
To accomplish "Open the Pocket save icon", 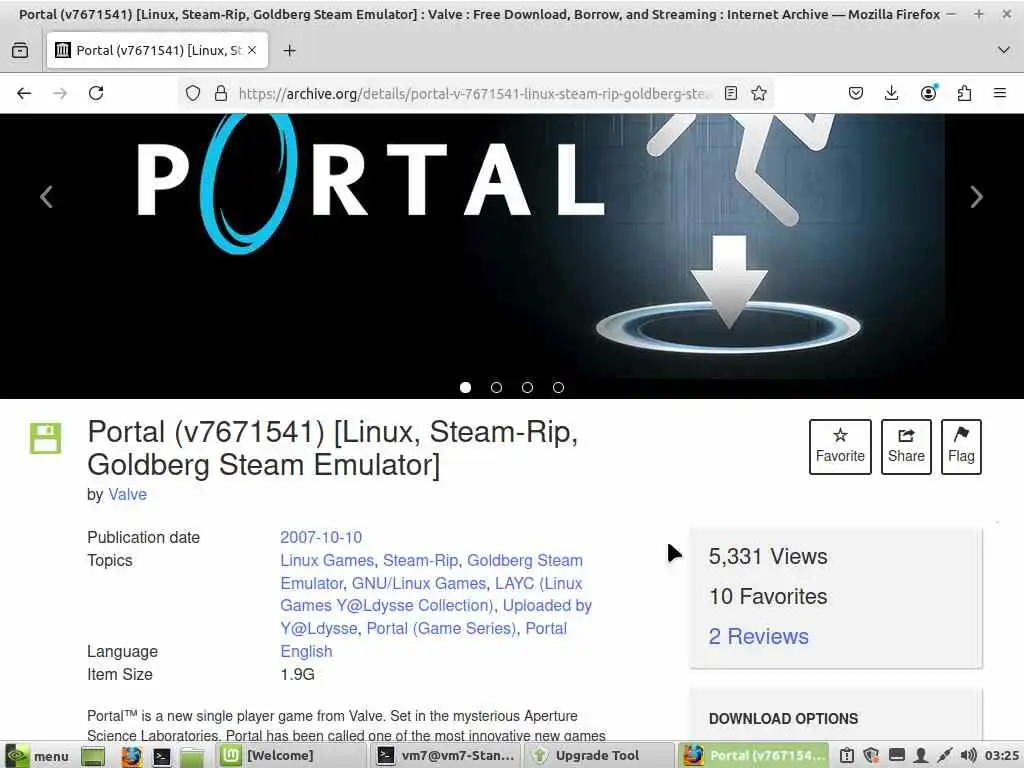I will coord(856,93).
